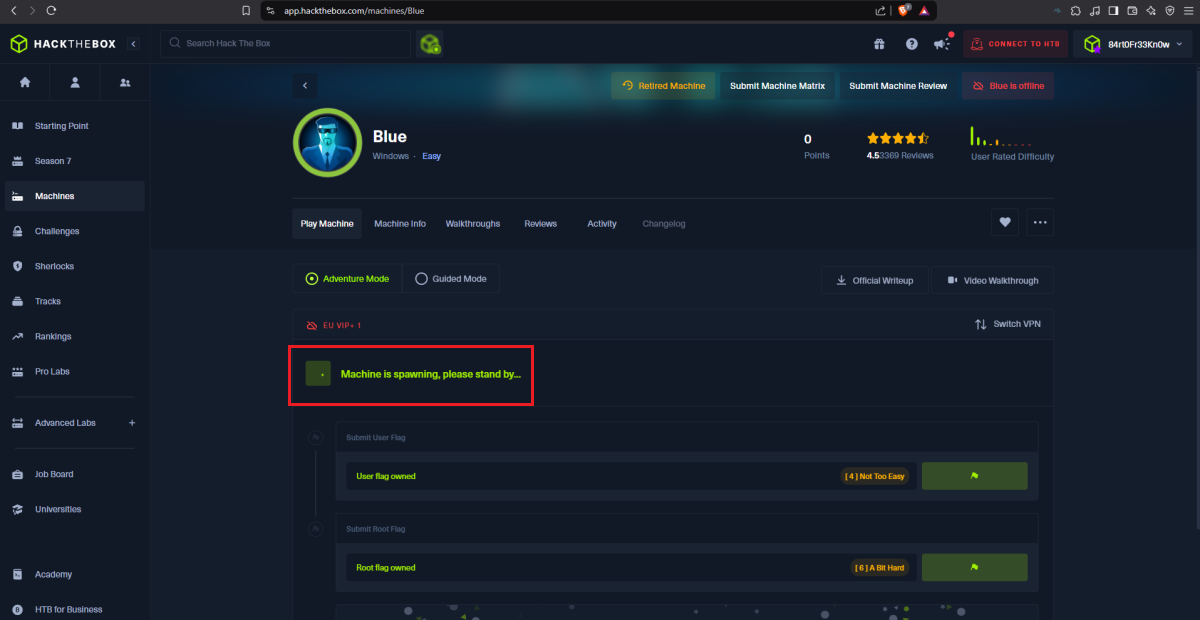Viewport: 1200px width, 620px height.
Task: Add Blue to favorites with the heart icon
Action: (1005, 223)
